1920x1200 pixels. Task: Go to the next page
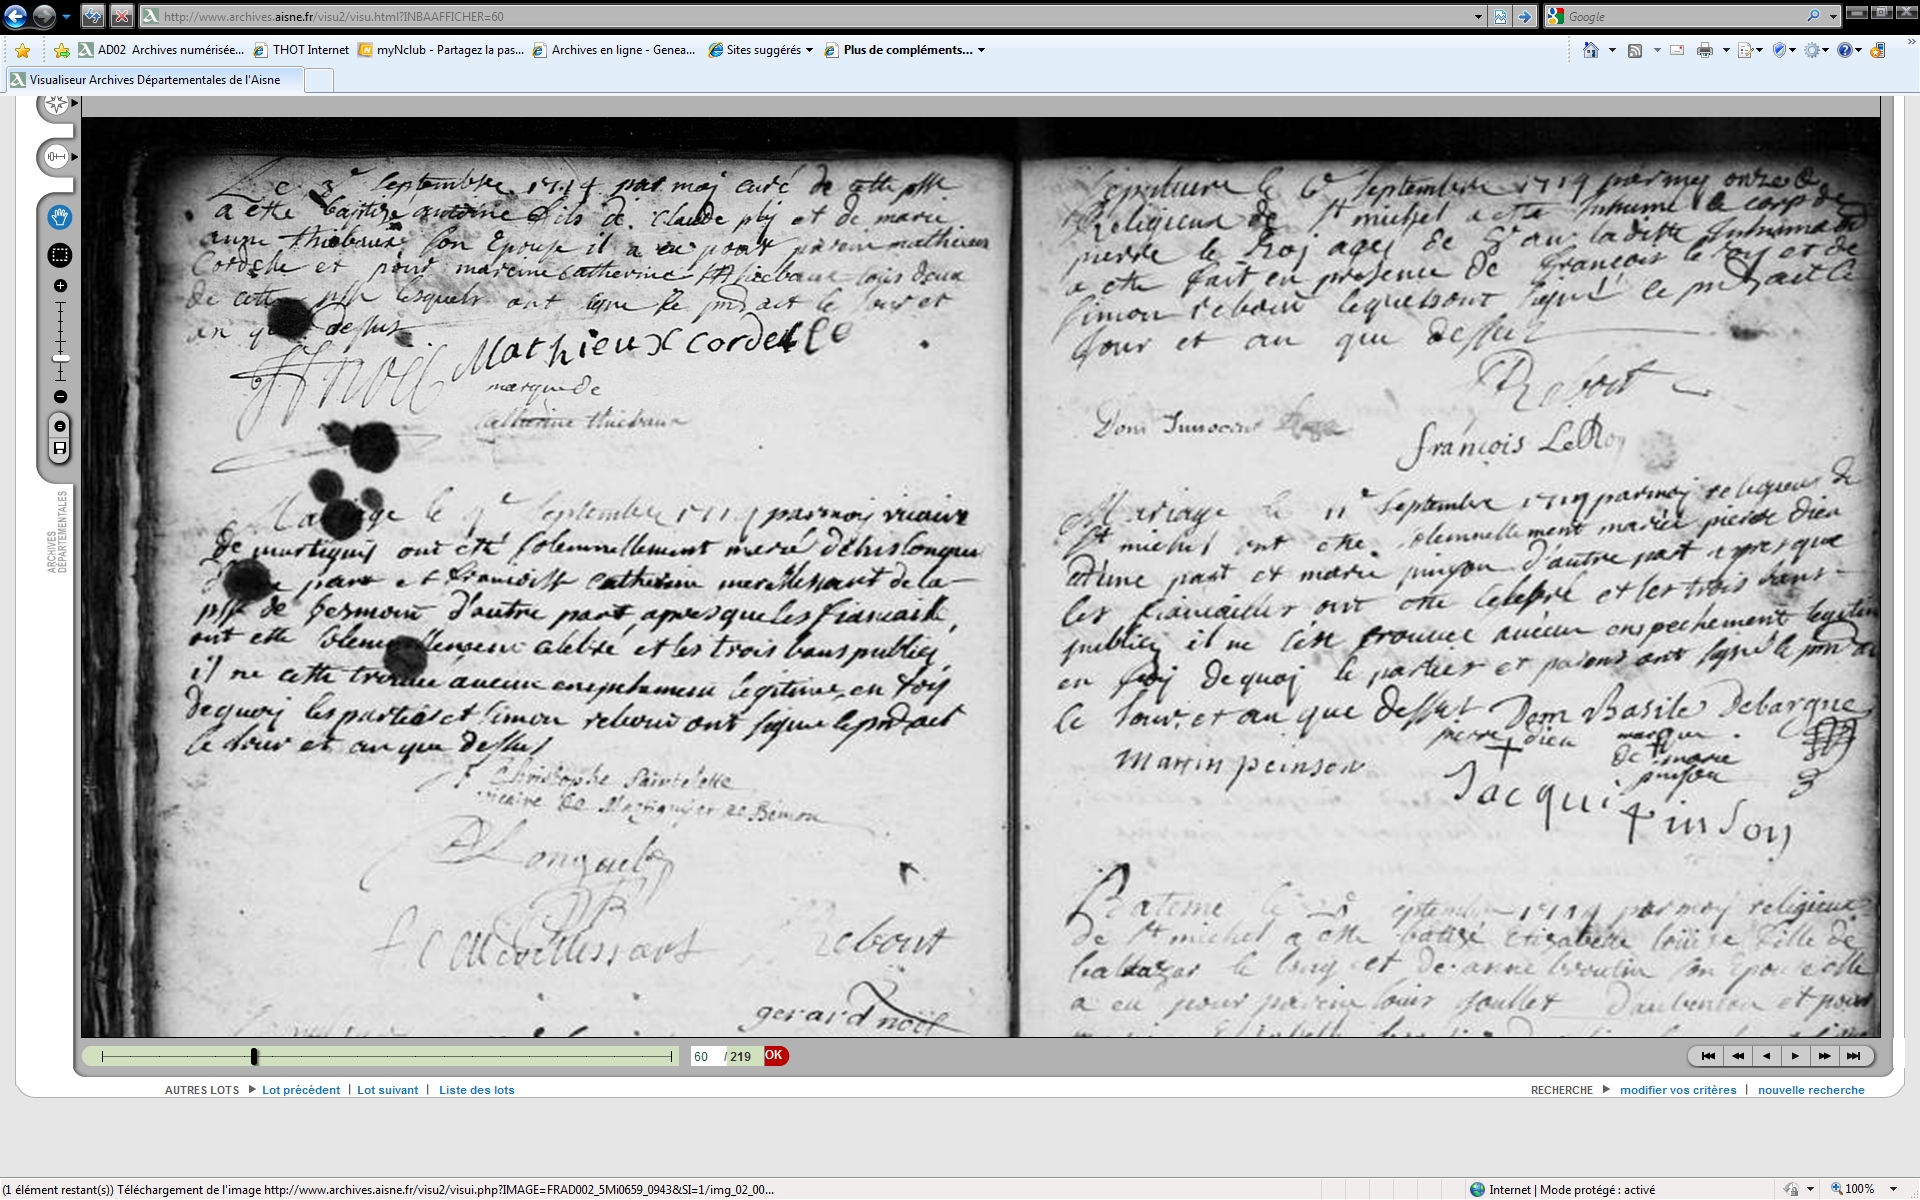[1795, 1056]
